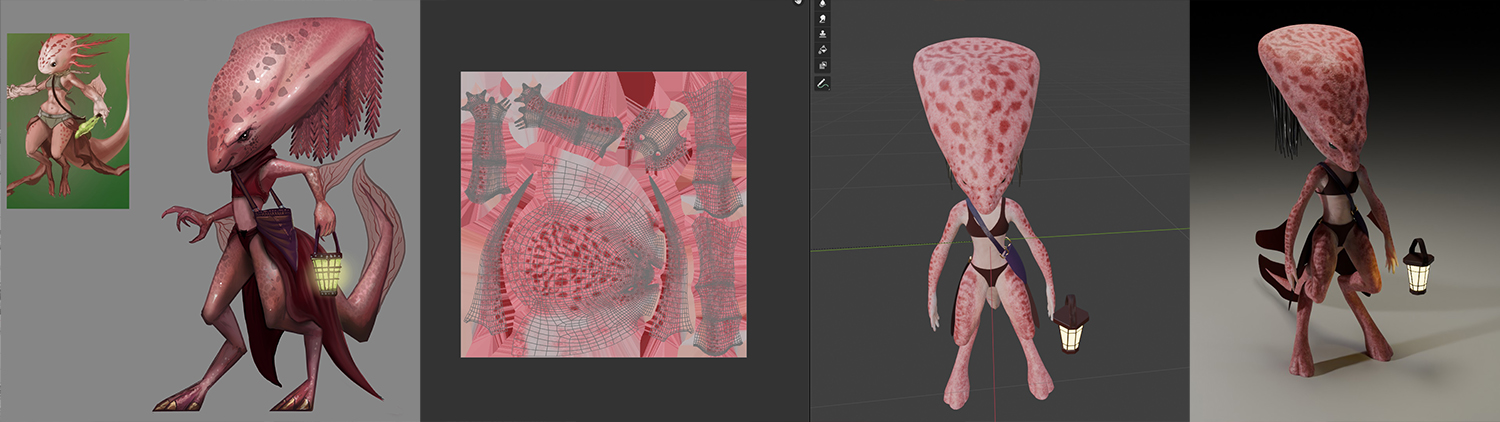Select the Annotate pencil tool
The width and height of the screenshot is (1500, 422).
tap(822, 84)
